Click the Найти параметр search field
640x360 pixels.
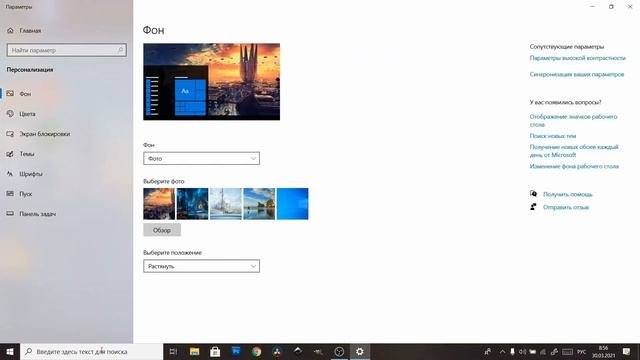tap(67, 50)
